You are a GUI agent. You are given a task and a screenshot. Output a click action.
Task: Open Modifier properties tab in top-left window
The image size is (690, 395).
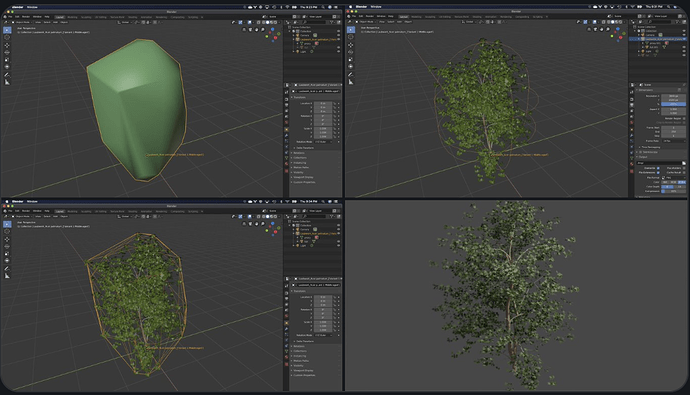tap(286, 135)
